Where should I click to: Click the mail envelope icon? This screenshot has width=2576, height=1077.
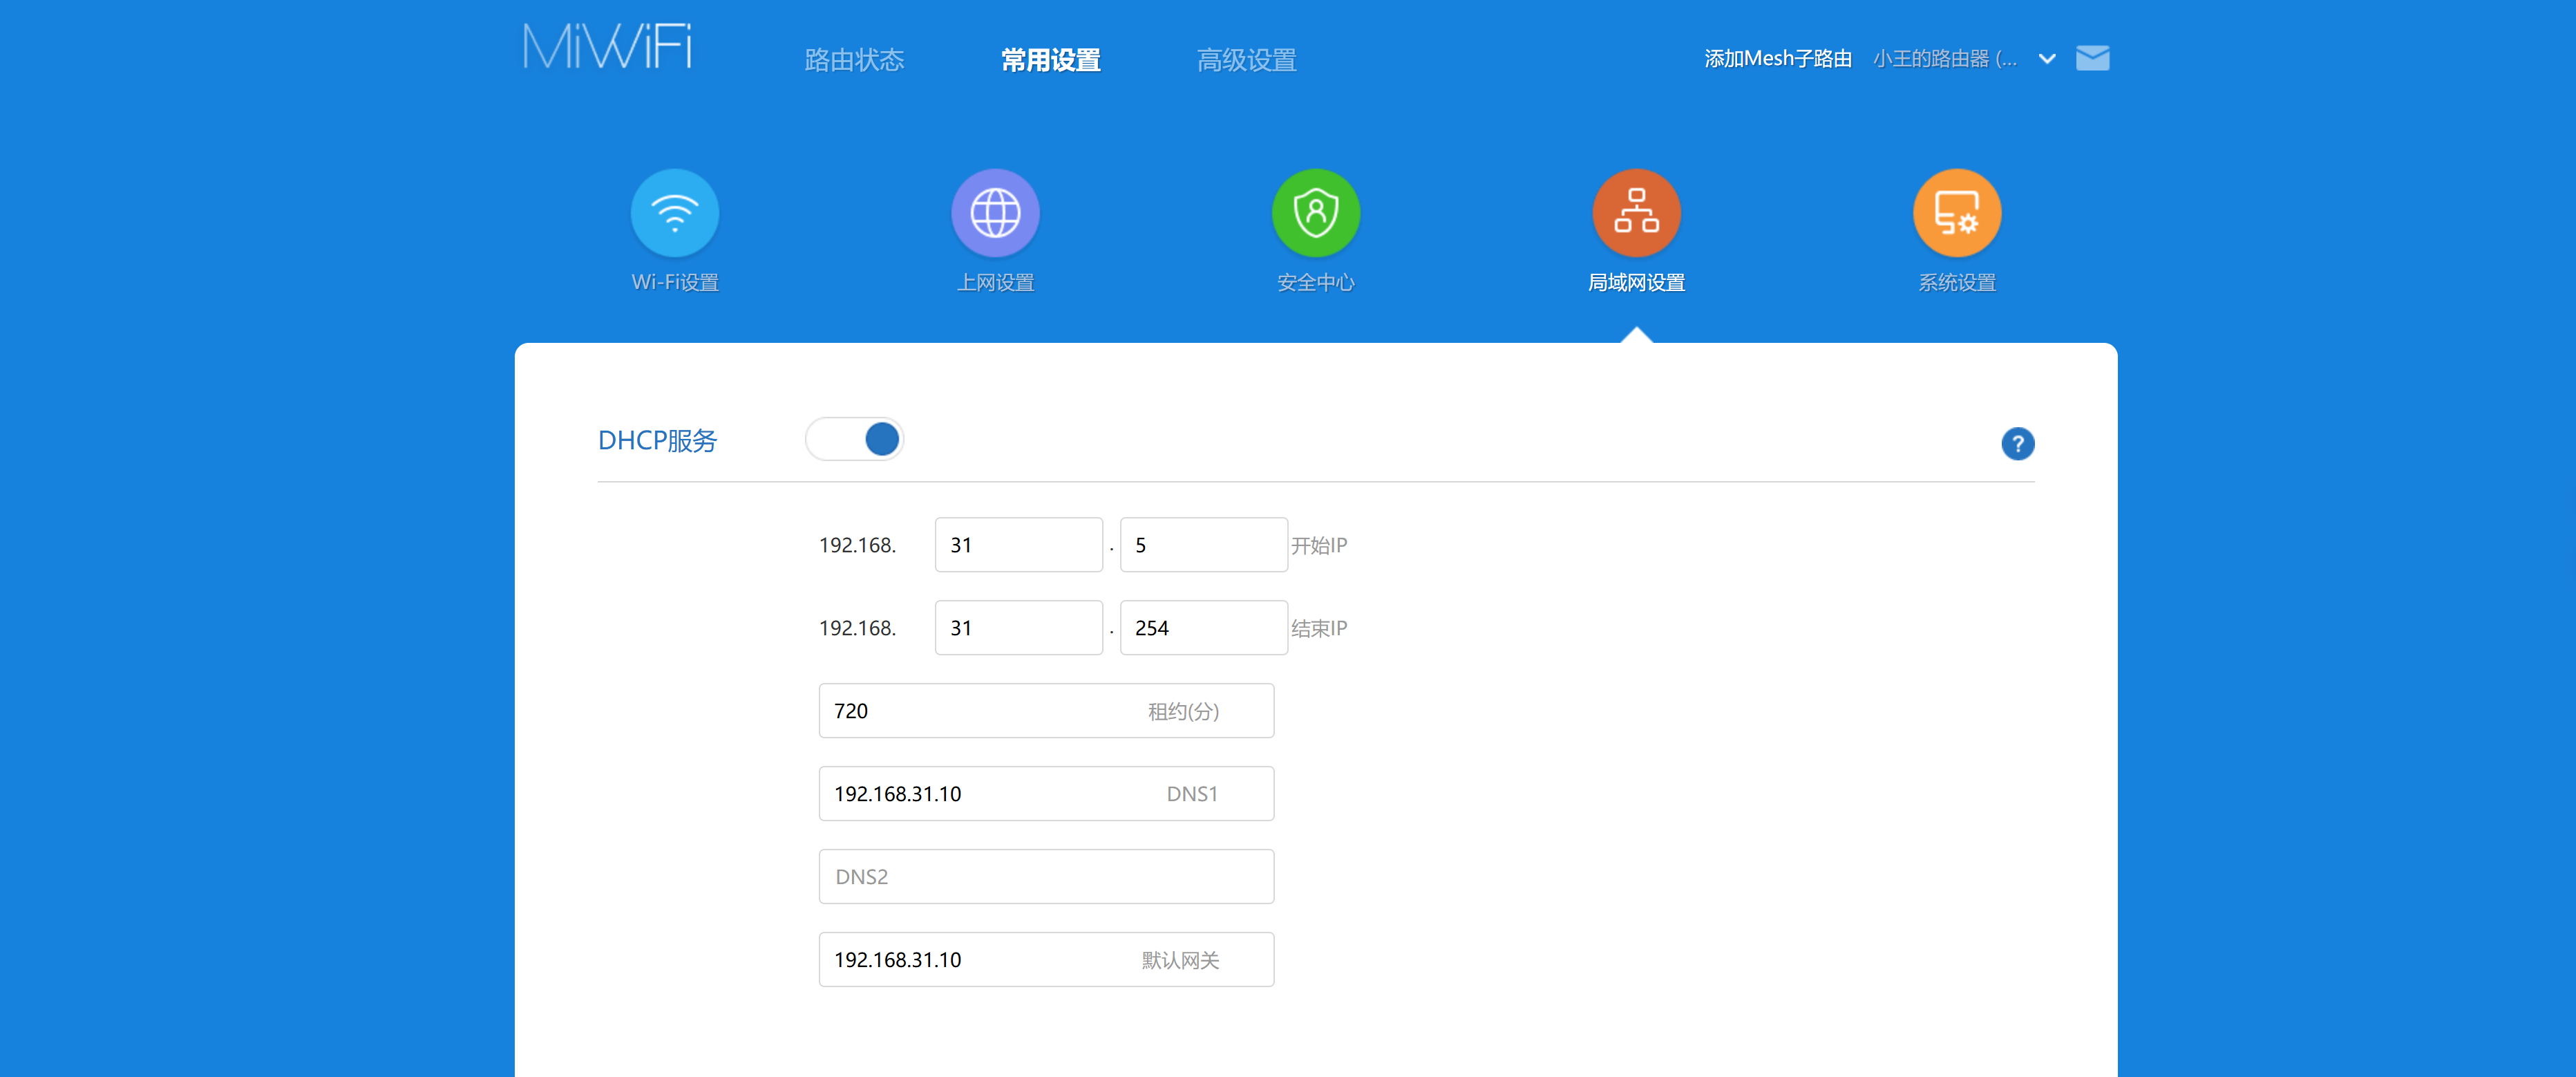pos(2092,58)
